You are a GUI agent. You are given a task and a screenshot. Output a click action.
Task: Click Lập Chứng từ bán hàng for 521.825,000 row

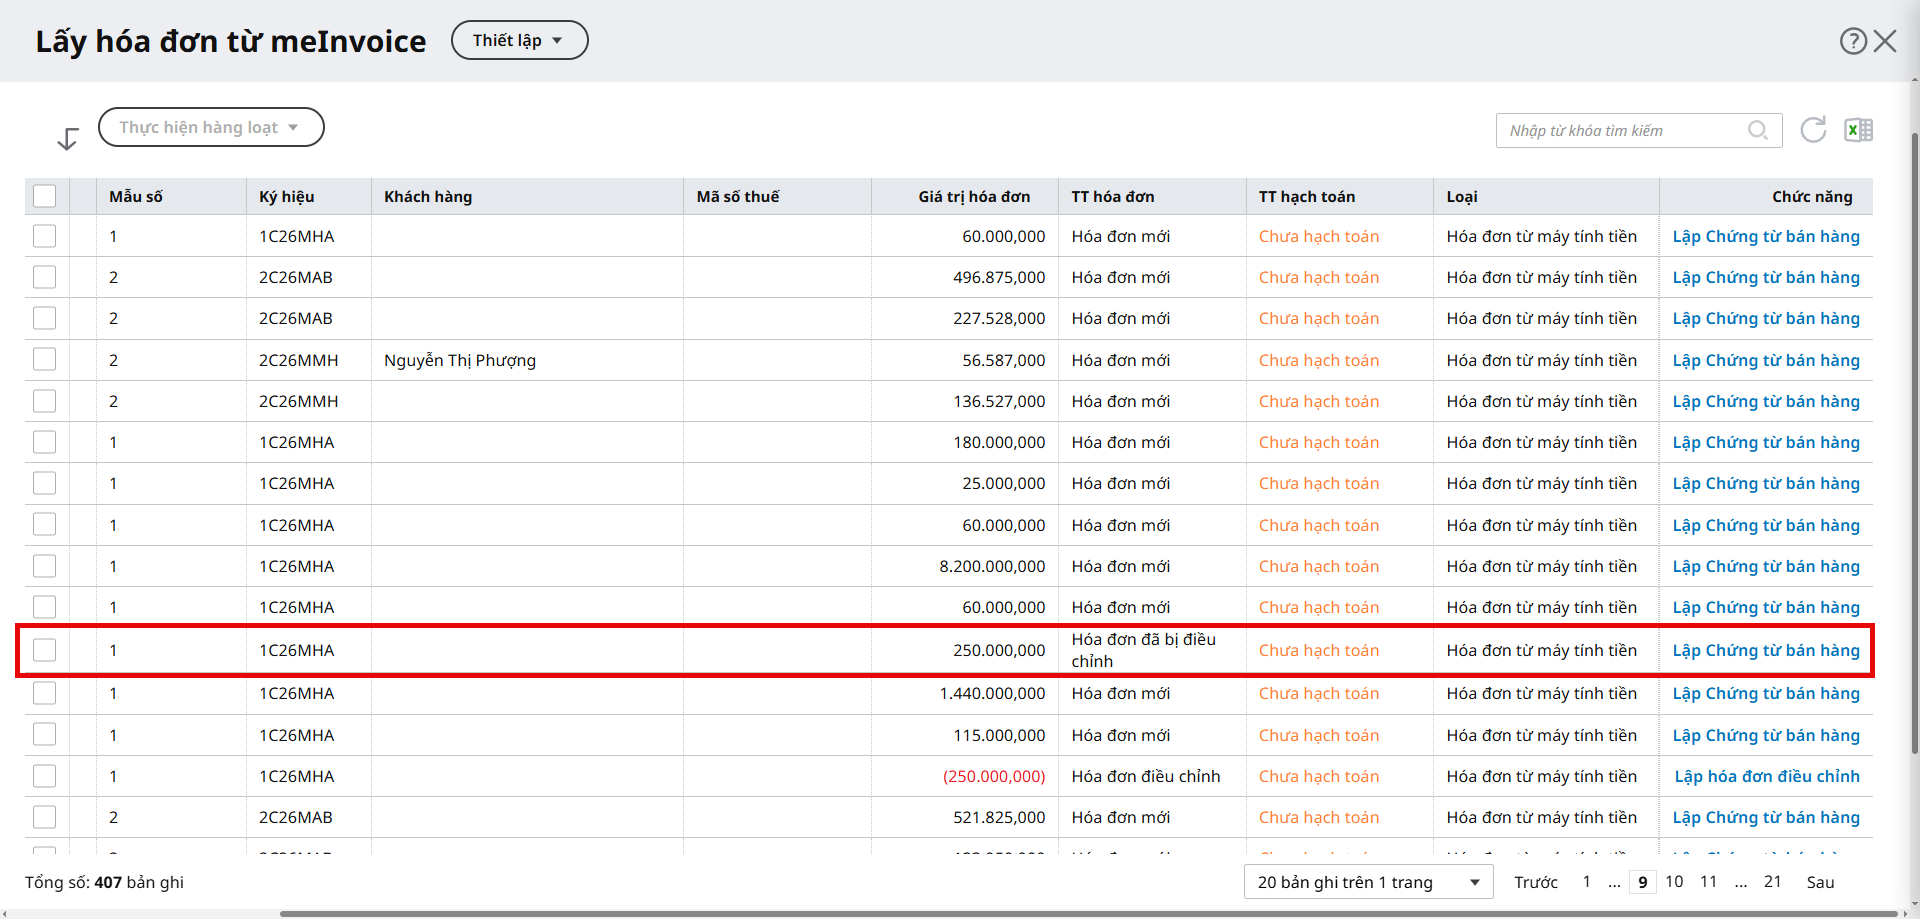1766,817
